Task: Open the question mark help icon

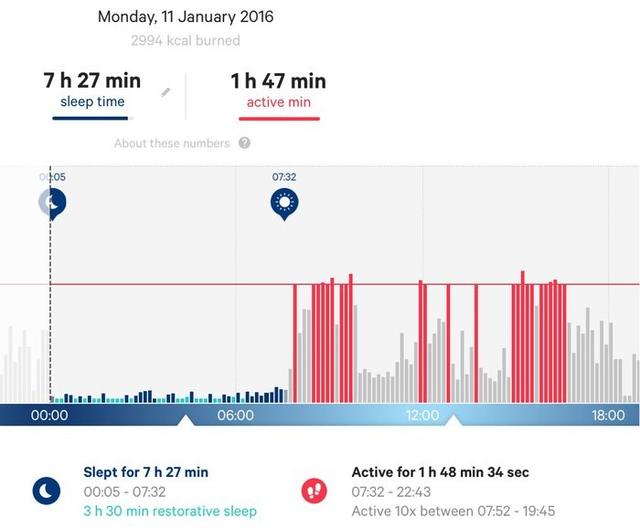Action: 244,143
